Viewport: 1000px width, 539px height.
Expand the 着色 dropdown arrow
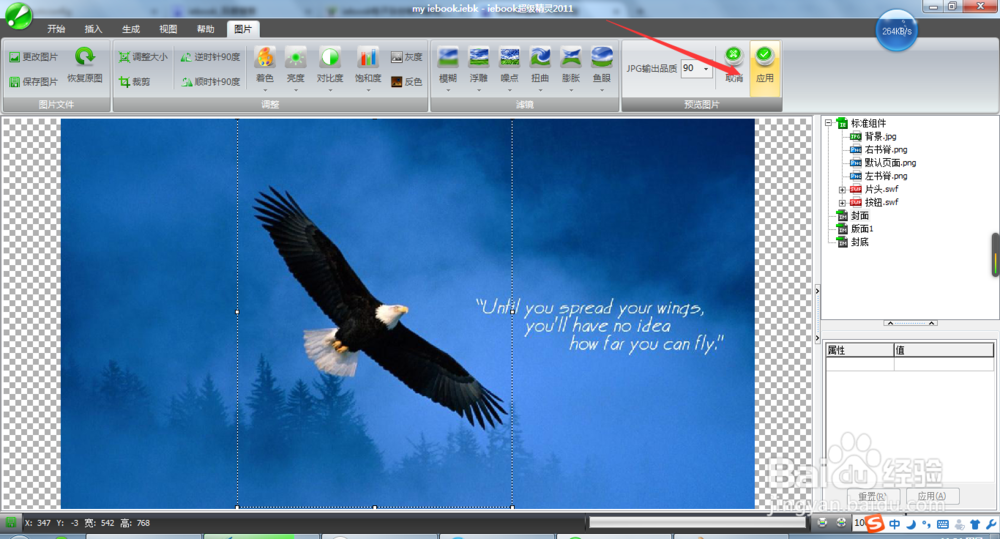click(x=265, y=90)
